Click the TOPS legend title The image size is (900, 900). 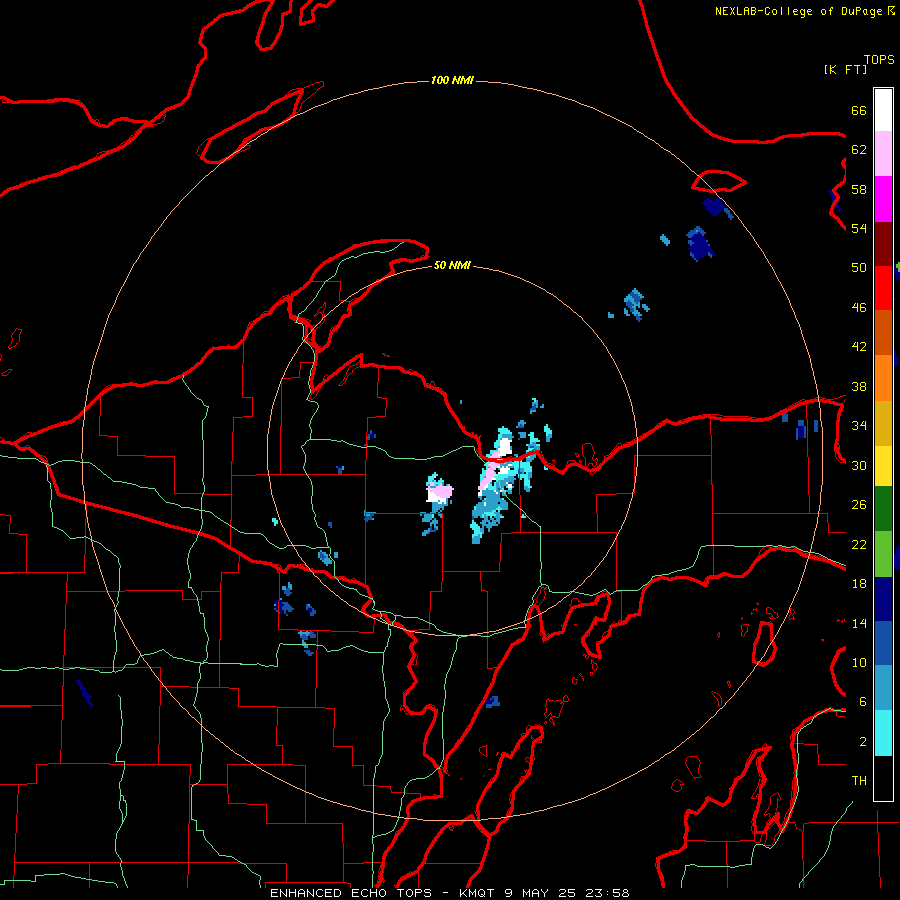(x=879, y=60)
